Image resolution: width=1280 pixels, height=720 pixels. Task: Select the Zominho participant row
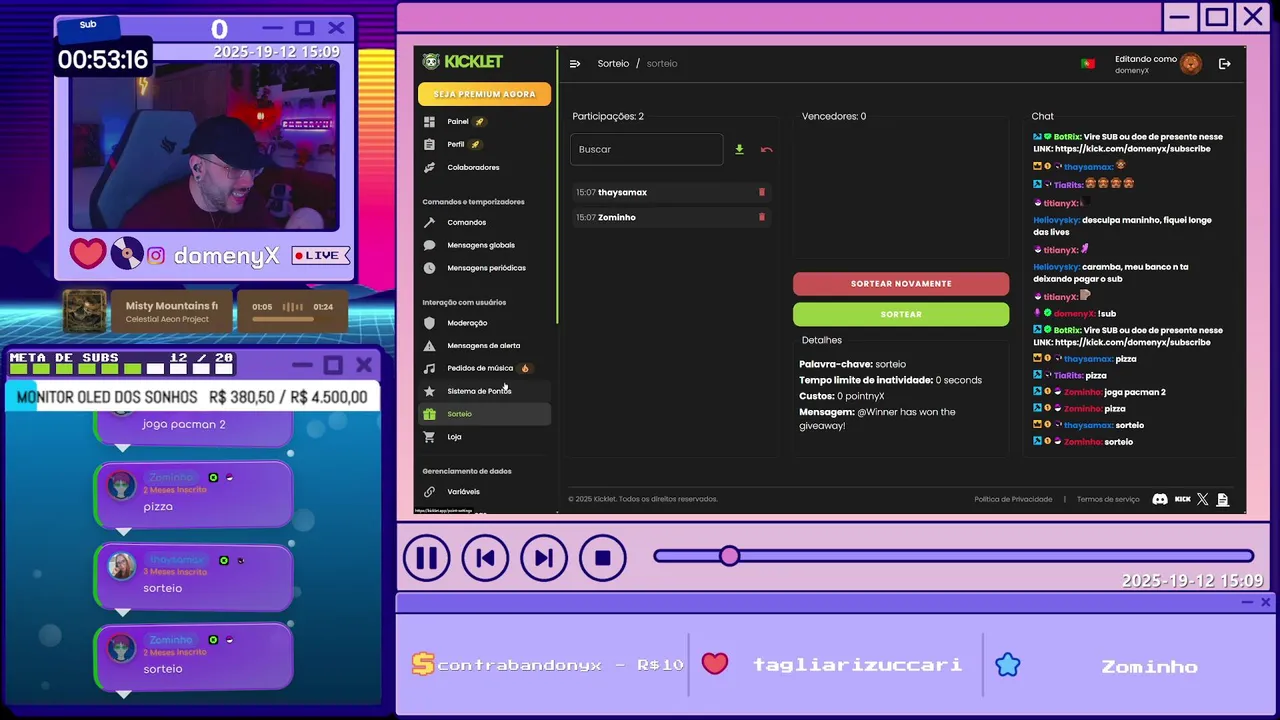click(x=672, y=217)
